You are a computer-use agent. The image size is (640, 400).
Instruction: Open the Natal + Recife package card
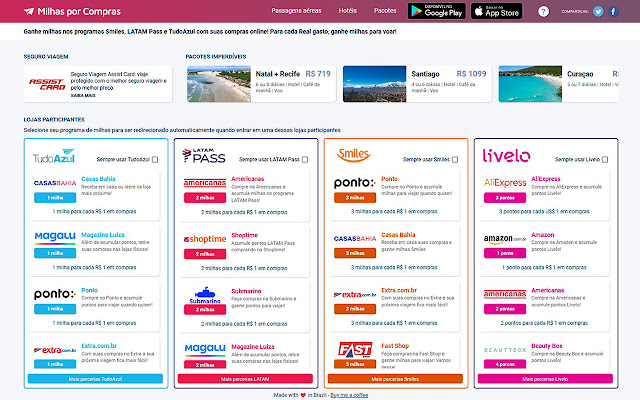(x=258, y=85)
